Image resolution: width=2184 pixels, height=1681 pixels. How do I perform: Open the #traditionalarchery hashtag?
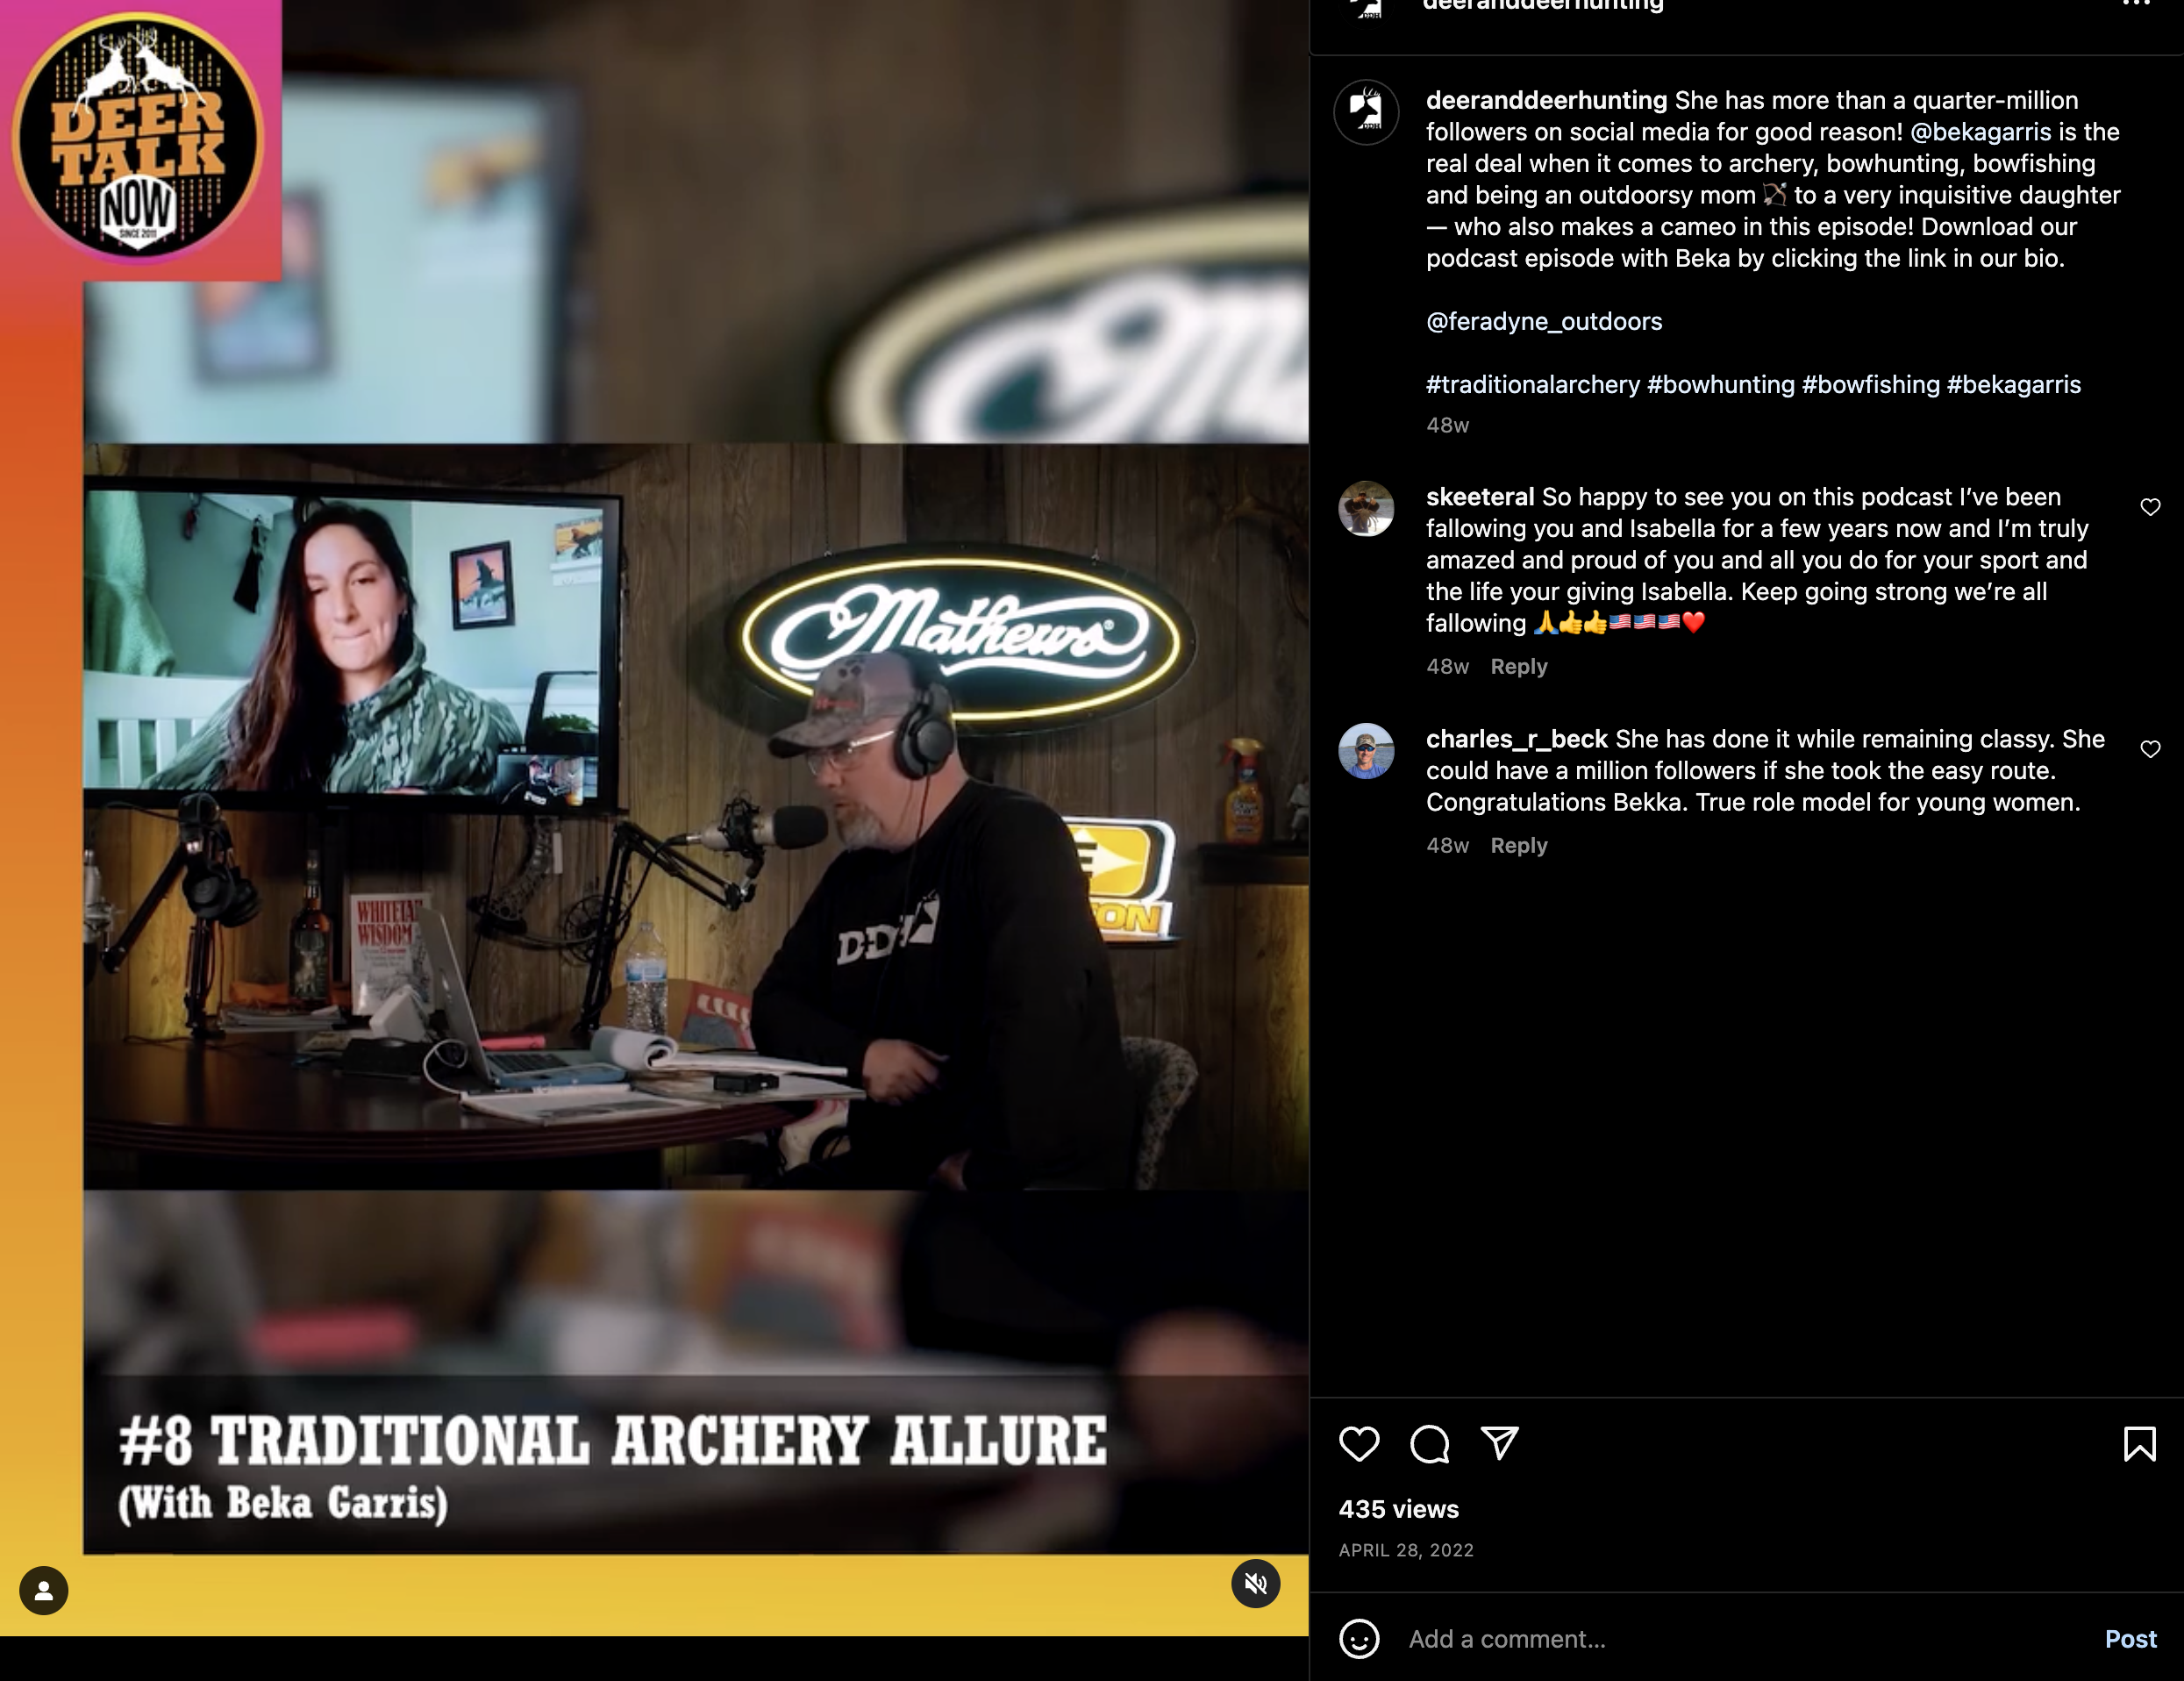(1532, 385)
